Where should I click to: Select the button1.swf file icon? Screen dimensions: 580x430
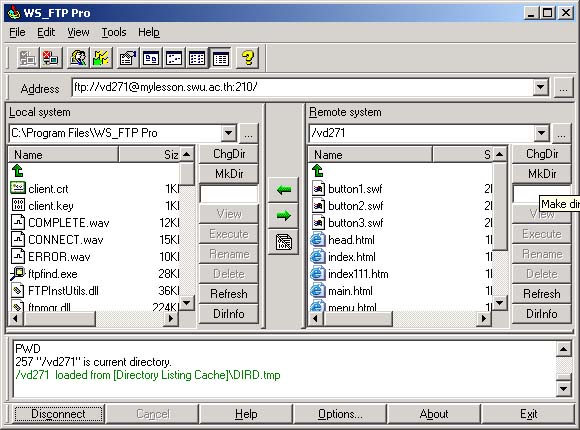click(x=318, y=189)
